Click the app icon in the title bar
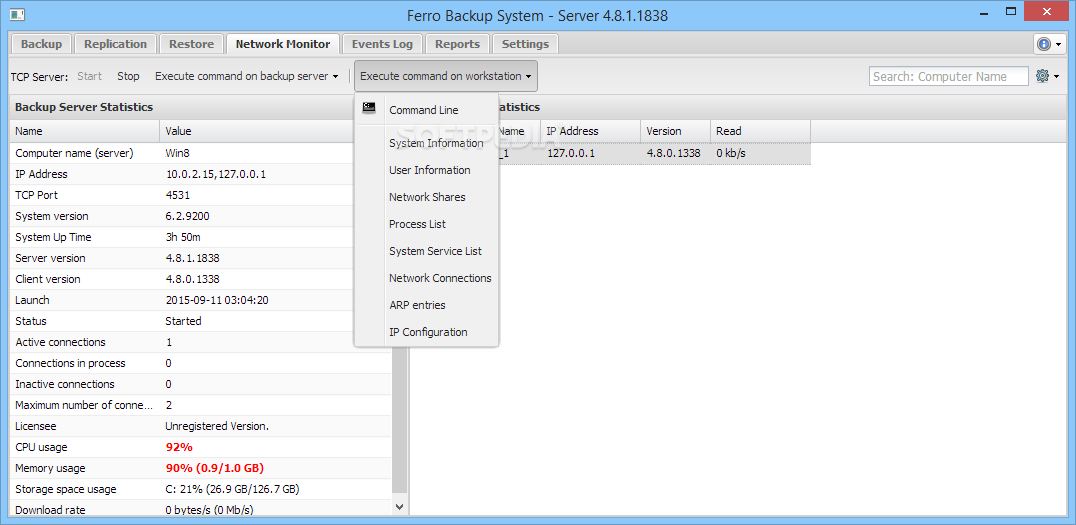The height and width of the screenshot is (525, 1076). click(18, 13)
